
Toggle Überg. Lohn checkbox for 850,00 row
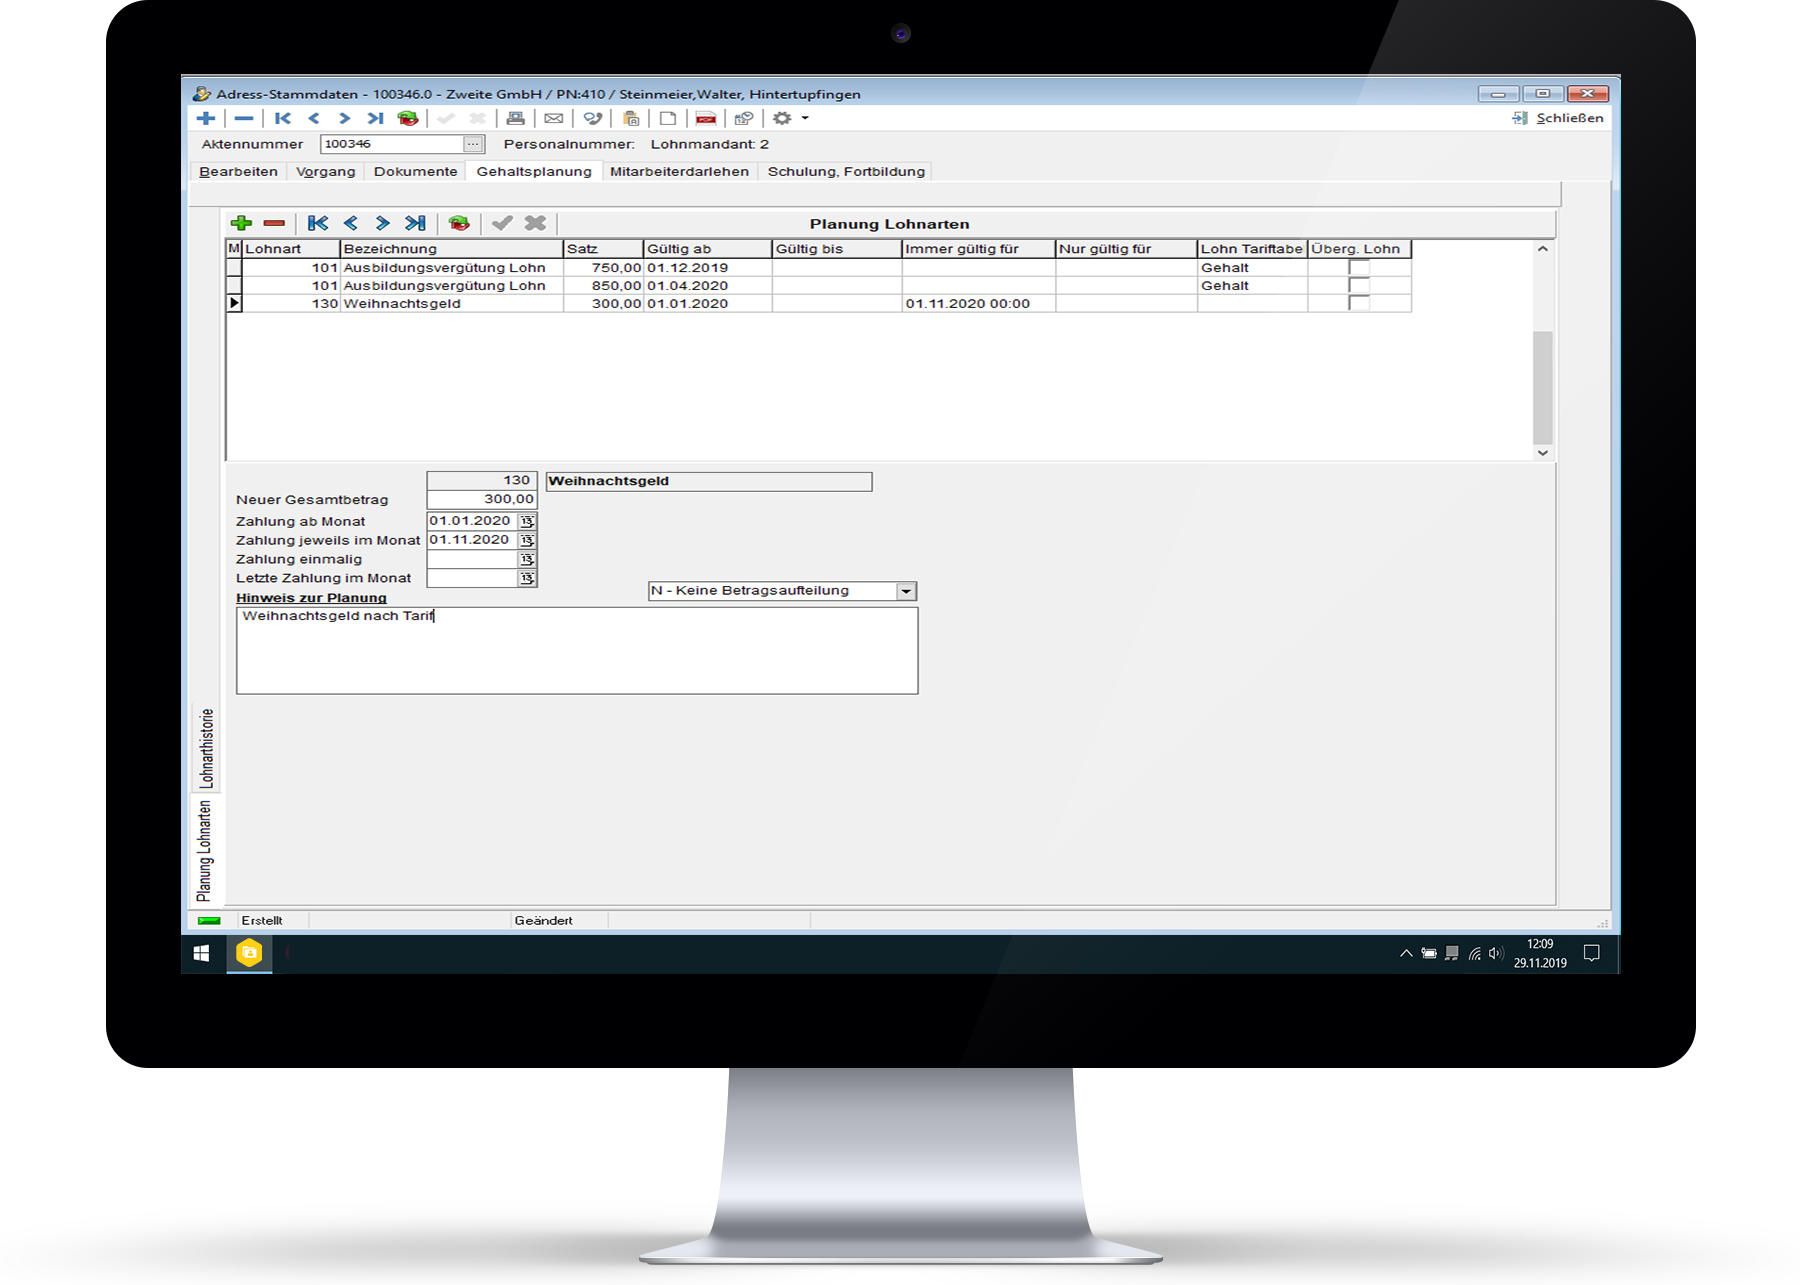(1358, 286)
